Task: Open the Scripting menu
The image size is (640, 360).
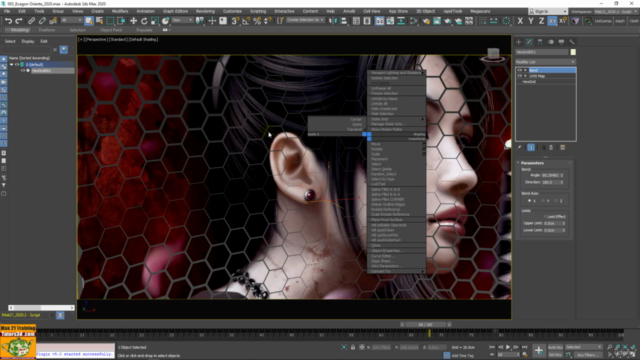Action: (258, 11)
